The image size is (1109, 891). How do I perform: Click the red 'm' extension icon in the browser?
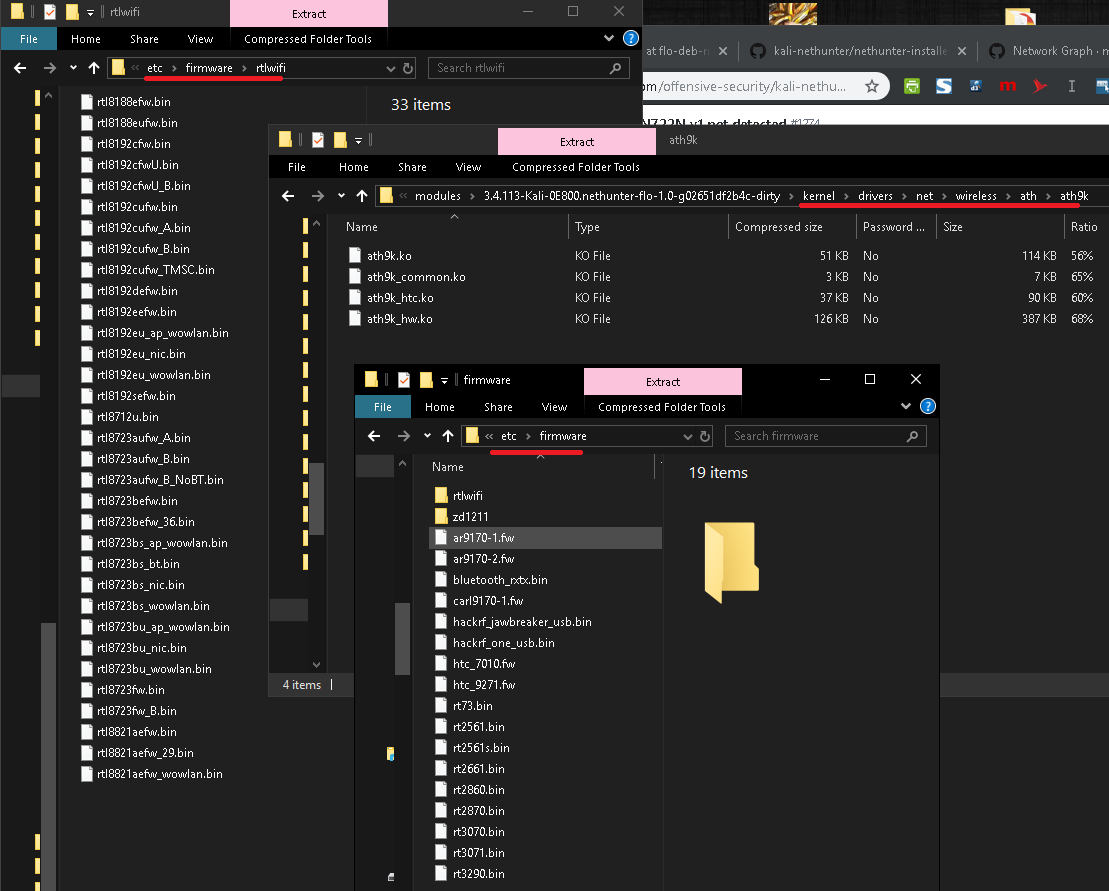(x=1007, y=87)
